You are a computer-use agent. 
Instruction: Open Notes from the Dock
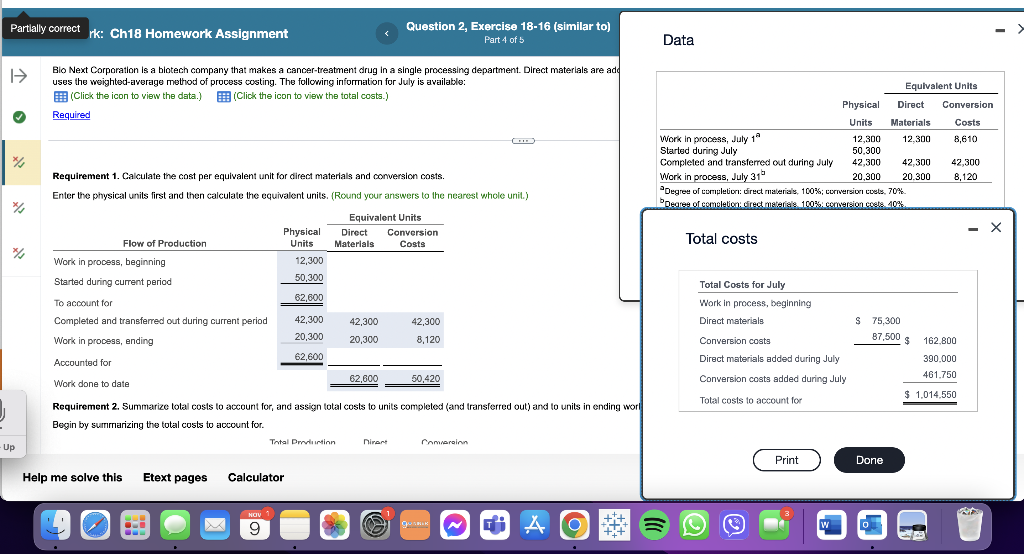coord(295,525)
